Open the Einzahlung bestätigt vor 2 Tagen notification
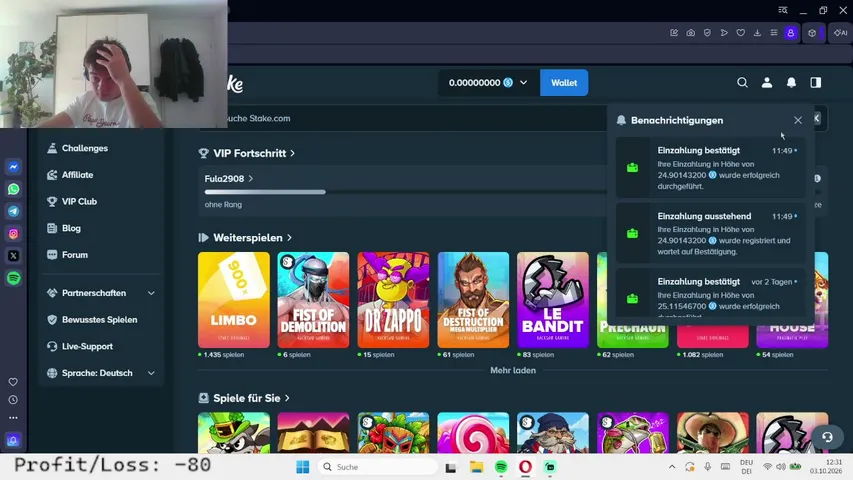Screen dimensions: 853x480 (x=710, y=294)
